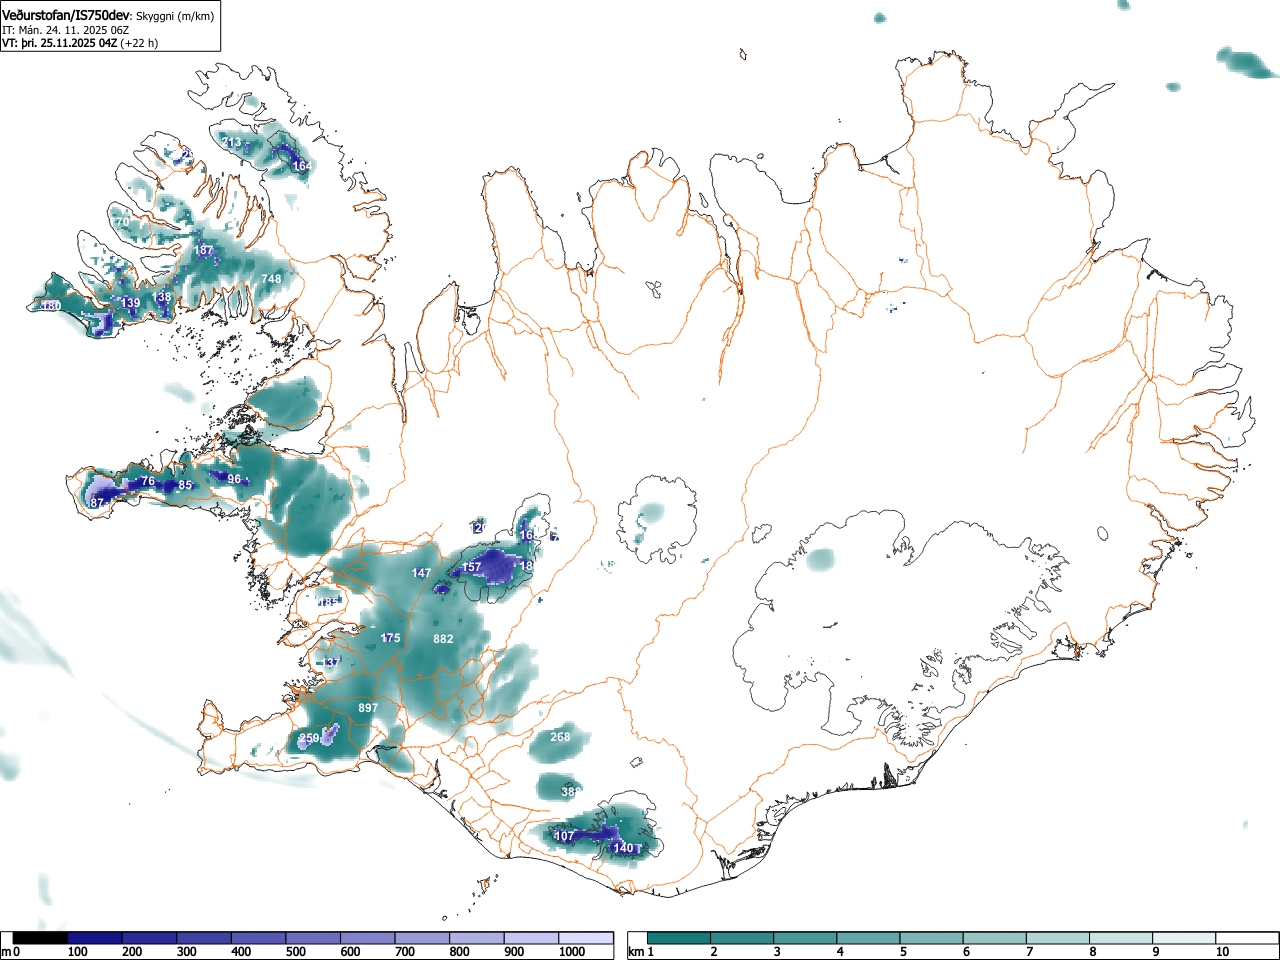
Task: Click the 147 visibility value
Action: click(x=422, y=573)
